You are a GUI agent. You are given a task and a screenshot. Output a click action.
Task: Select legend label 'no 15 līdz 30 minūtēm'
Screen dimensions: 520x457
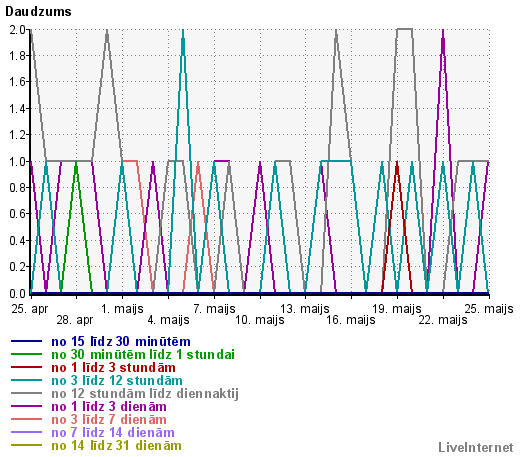(x=121, y=342)
